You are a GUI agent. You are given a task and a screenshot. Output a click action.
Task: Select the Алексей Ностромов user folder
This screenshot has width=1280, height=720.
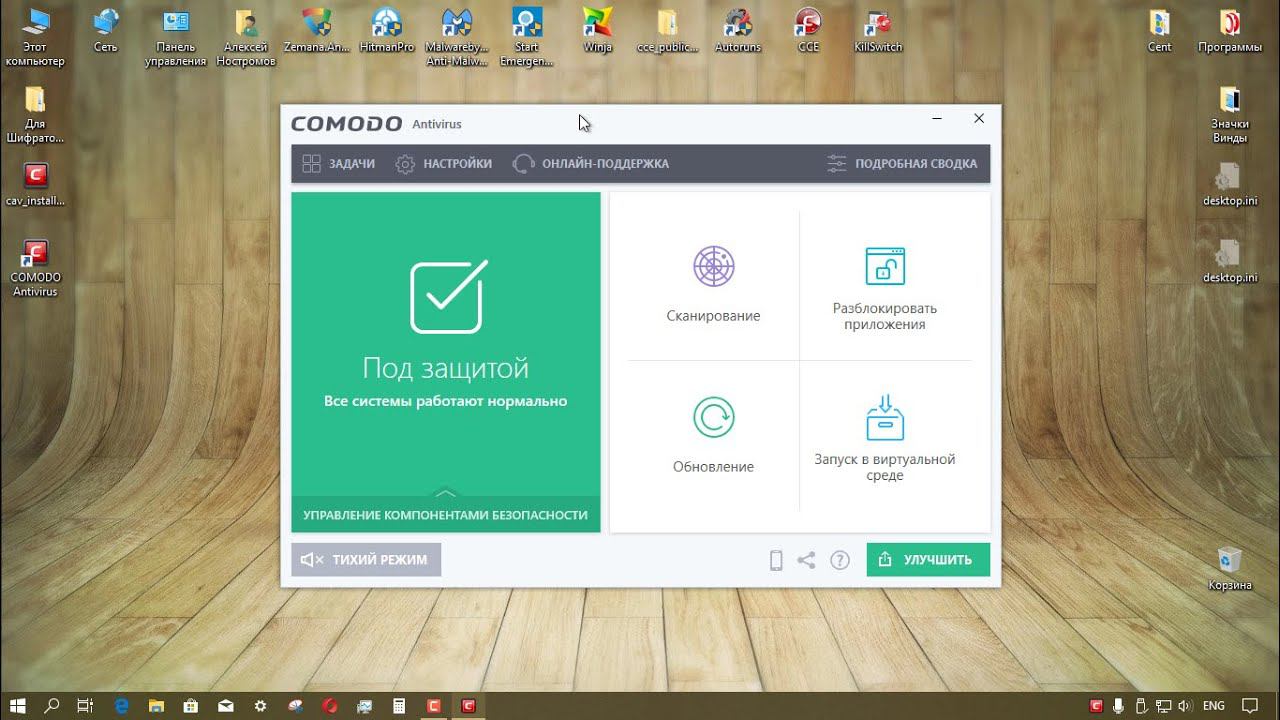[245, 37]
